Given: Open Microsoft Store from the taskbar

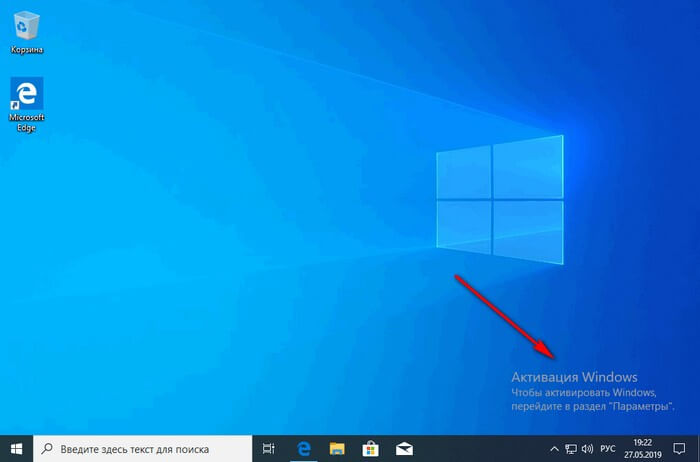Looking at the screenshot, I should point(371,449).
